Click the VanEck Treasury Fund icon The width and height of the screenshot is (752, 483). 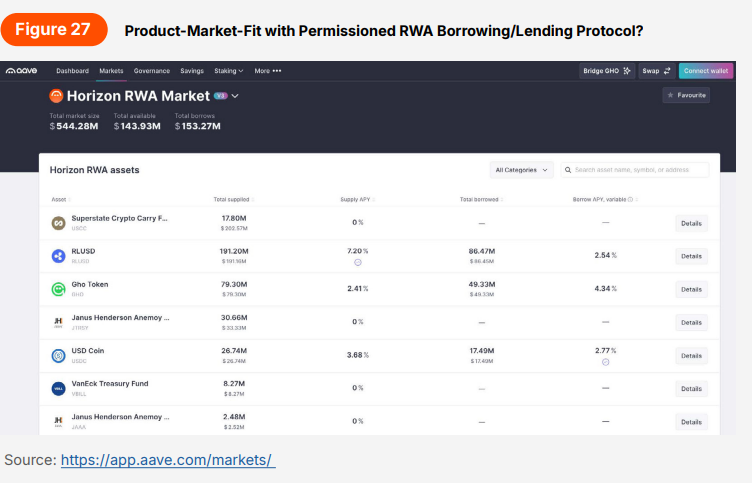pyautogui.click(x=58, y=388)
